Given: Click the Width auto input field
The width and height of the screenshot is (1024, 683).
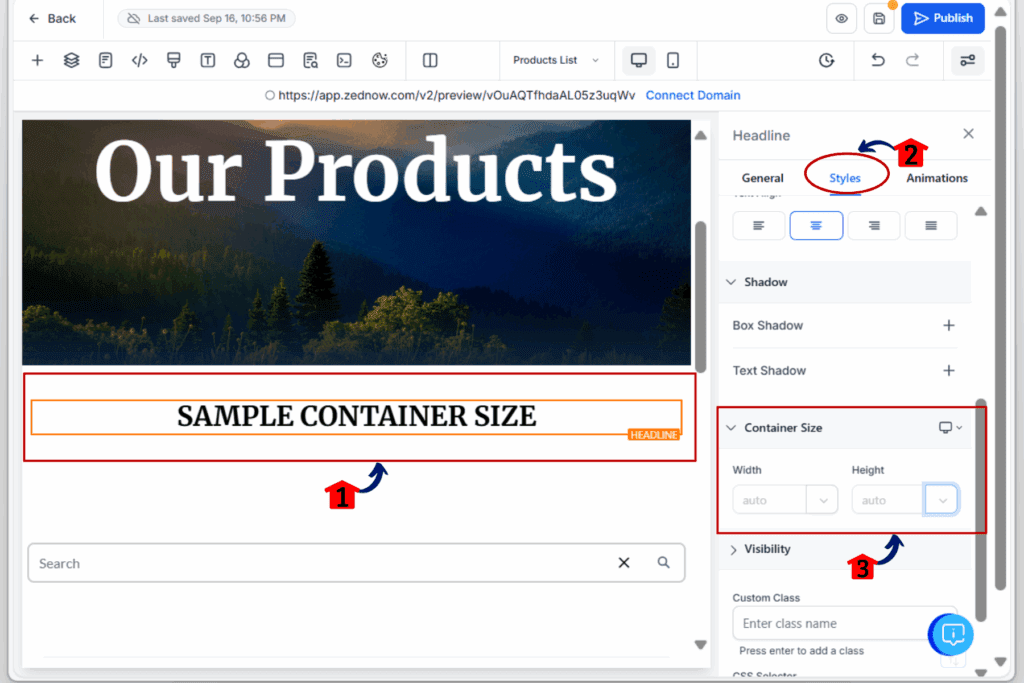Looking at the screenshot, I should point(770,500).
